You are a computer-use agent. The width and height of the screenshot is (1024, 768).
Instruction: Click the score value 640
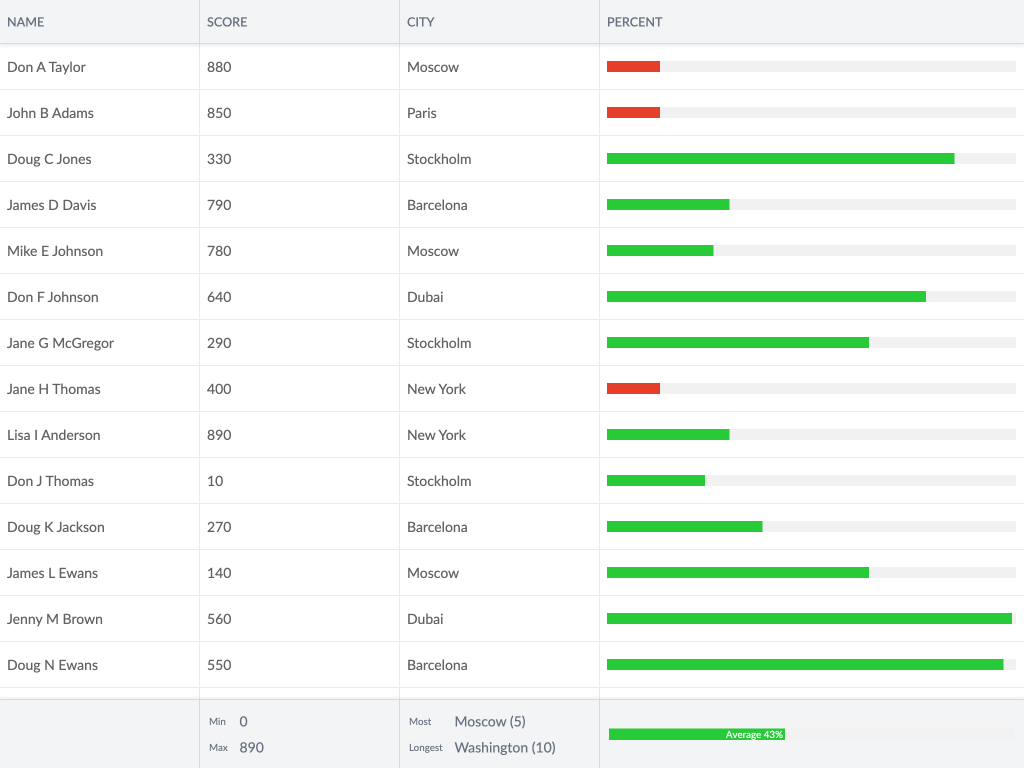click(x=219, y=297)
